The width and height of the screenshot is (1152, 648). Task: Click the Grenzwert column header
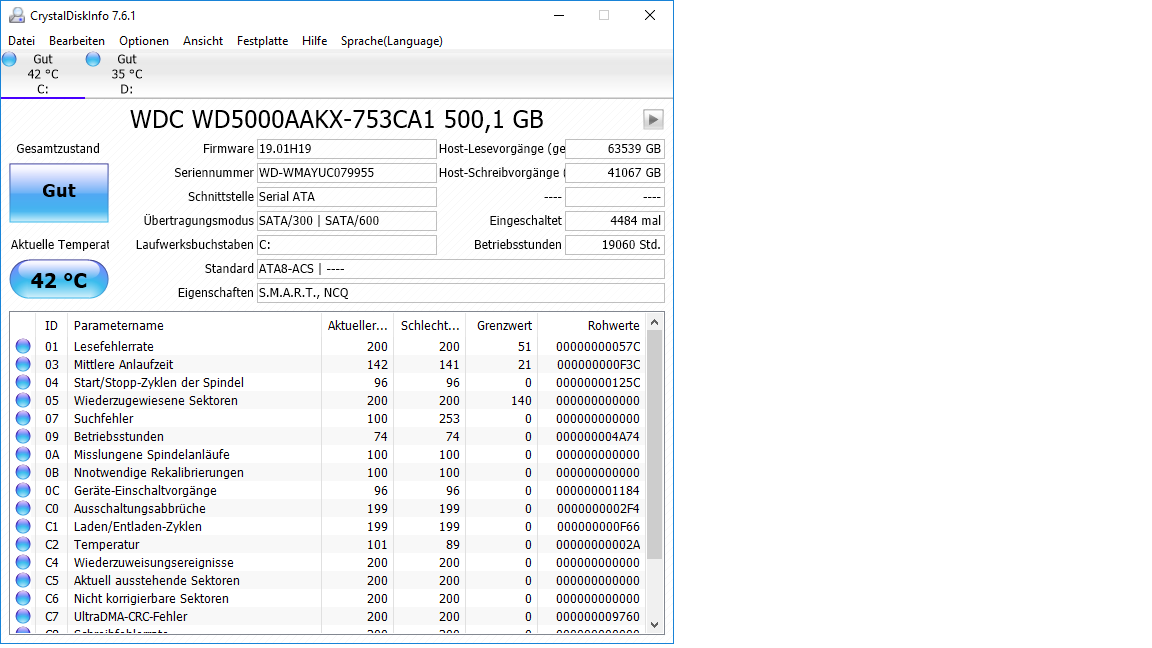point(503,325)
